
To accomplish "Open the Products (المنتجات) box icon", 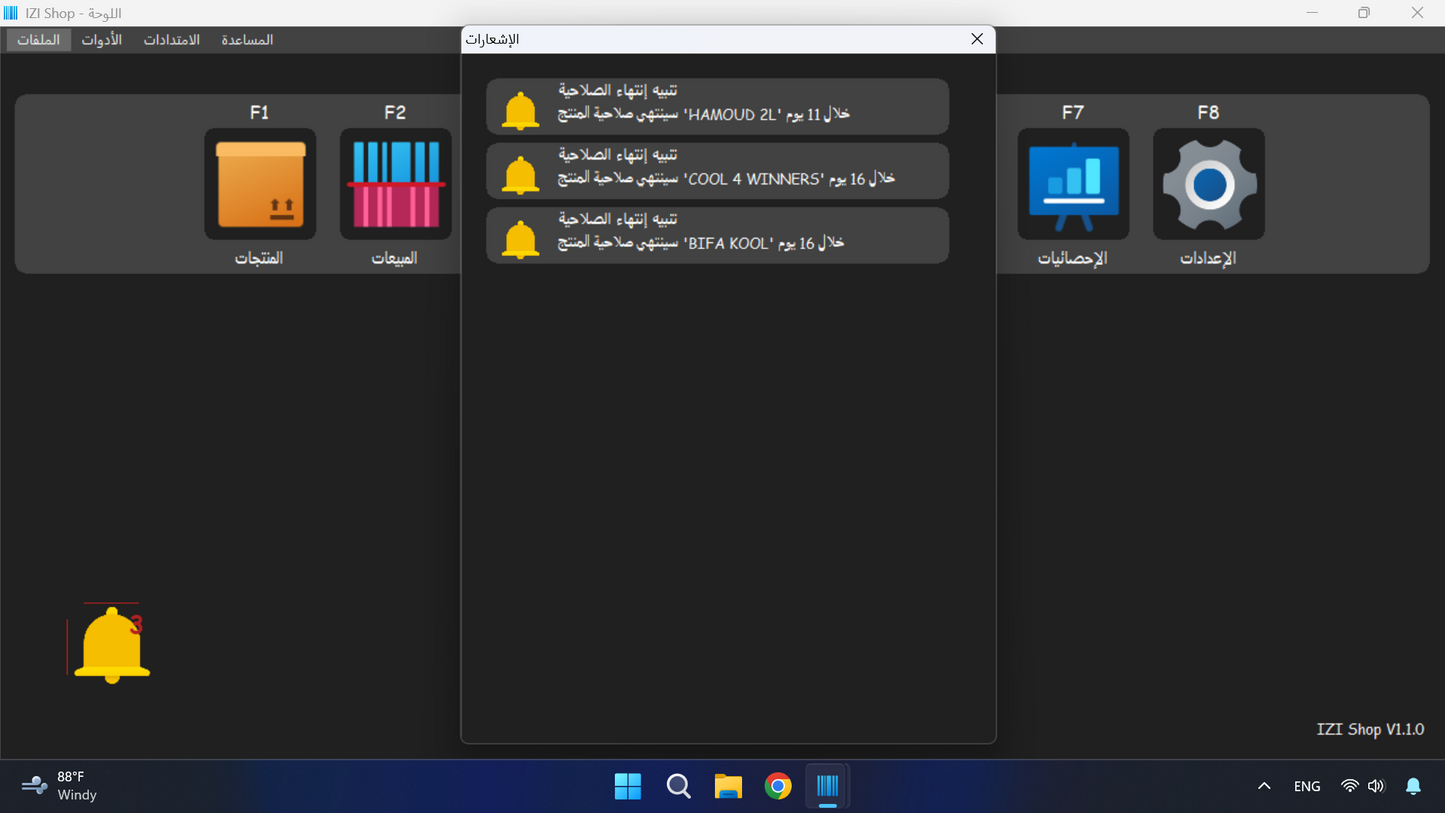I will [x=260, y=184].
